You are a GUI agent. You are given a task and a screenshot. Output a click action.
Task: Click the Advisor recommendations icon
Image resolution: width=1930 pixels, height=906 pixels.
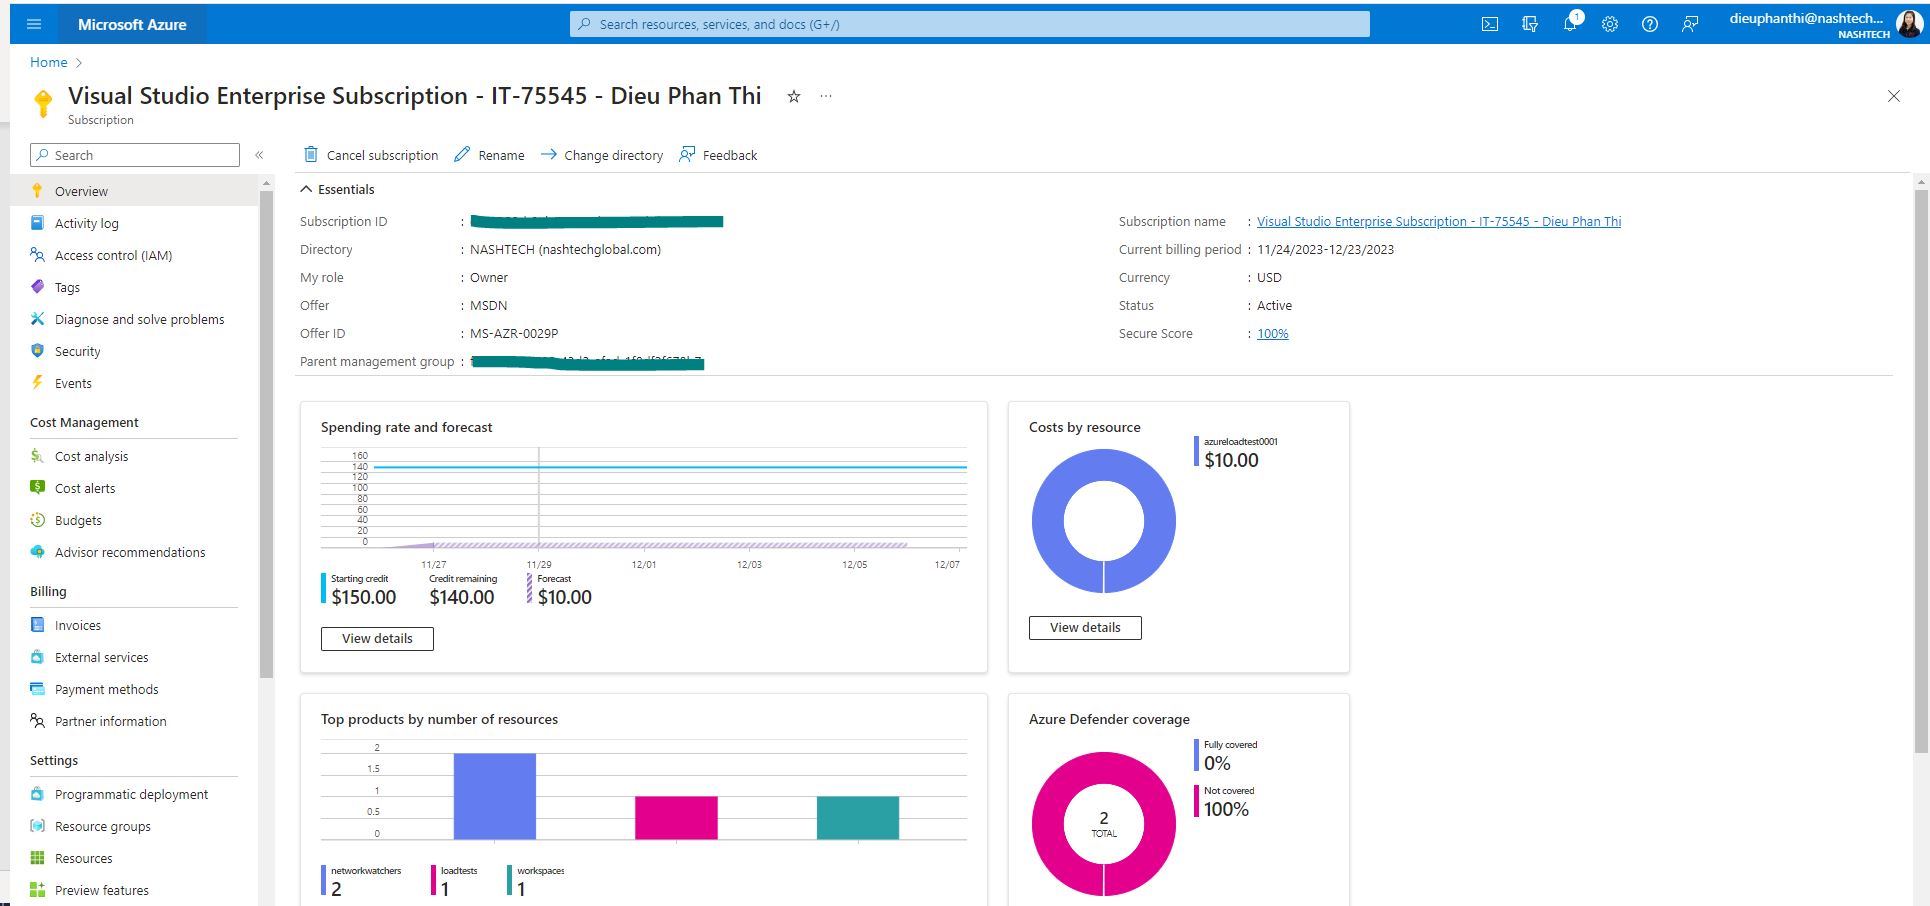point(38,552)
